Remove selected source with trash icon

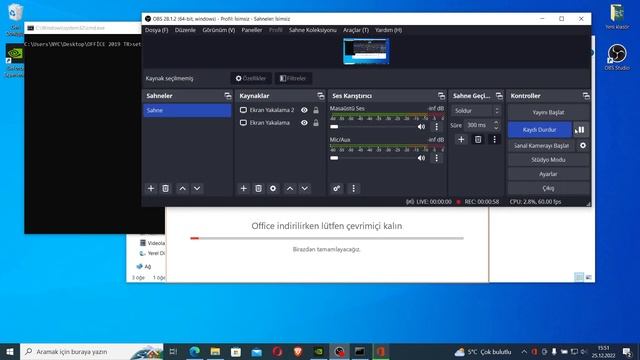258,189
